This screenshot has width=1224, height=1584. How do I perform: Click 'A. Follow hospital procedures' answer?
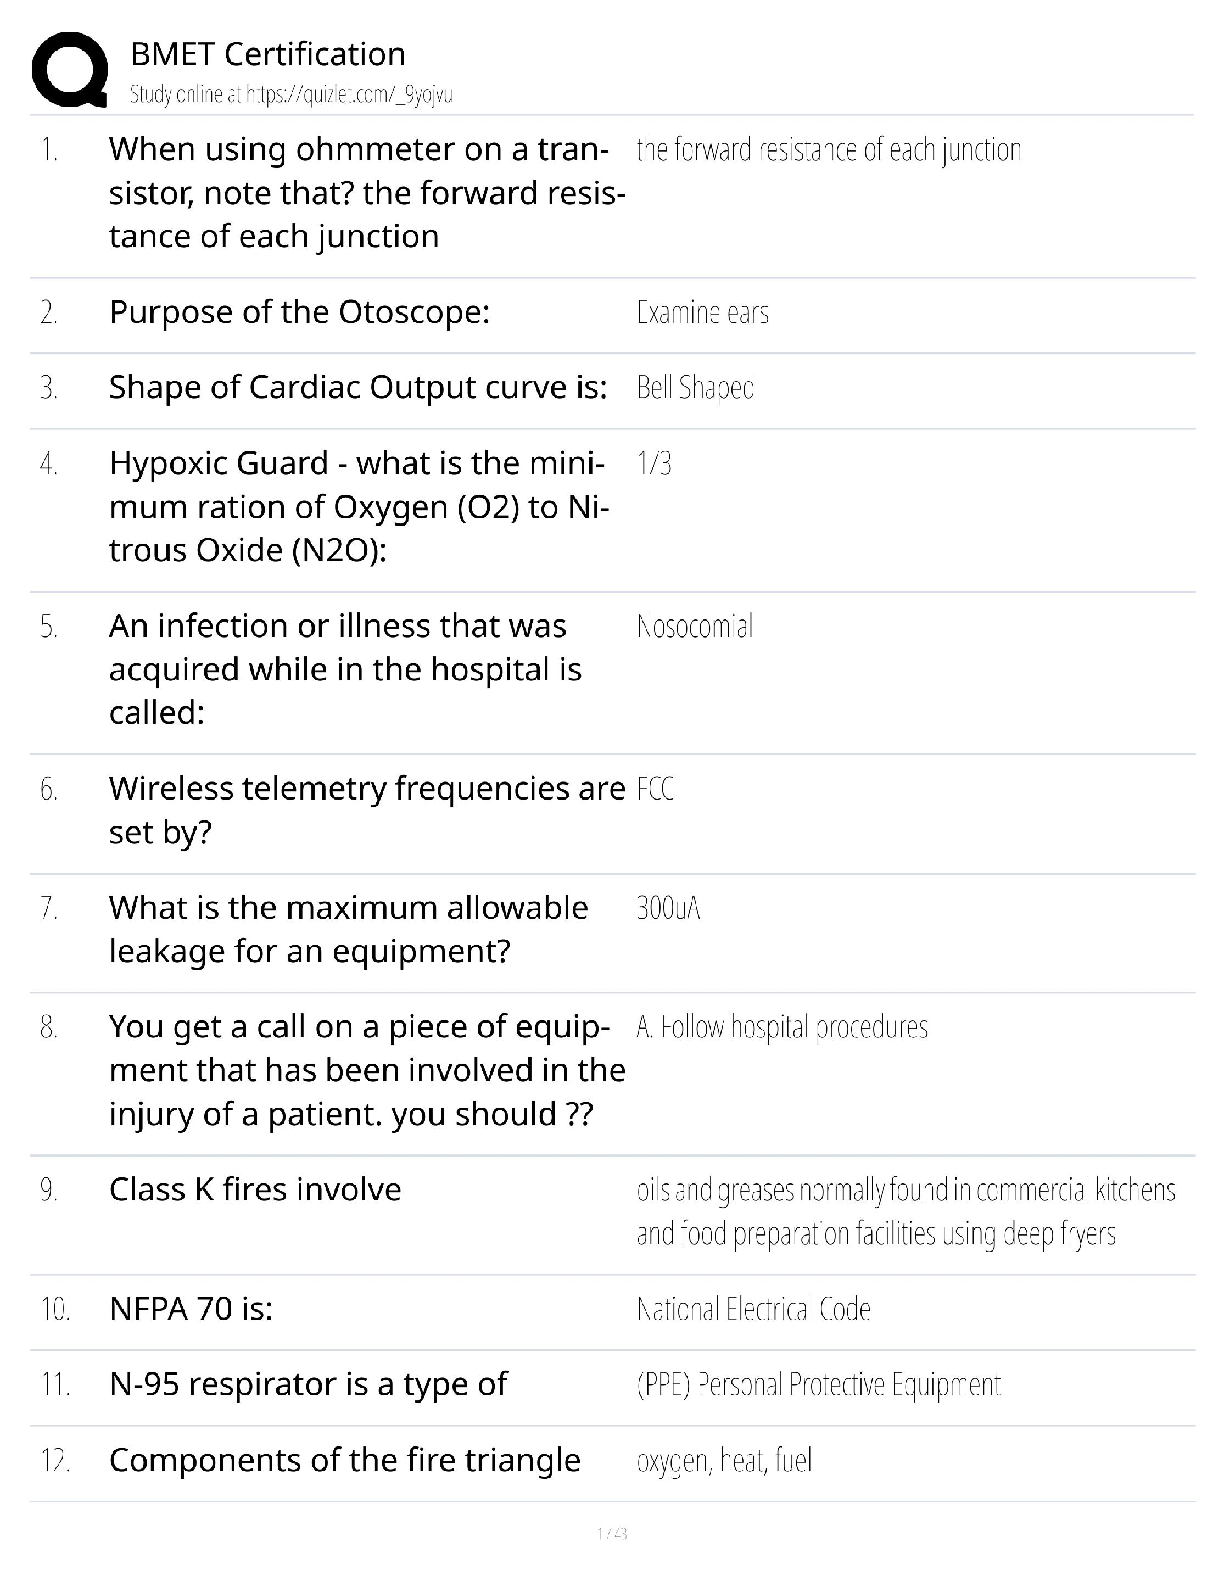point(782,1027)
